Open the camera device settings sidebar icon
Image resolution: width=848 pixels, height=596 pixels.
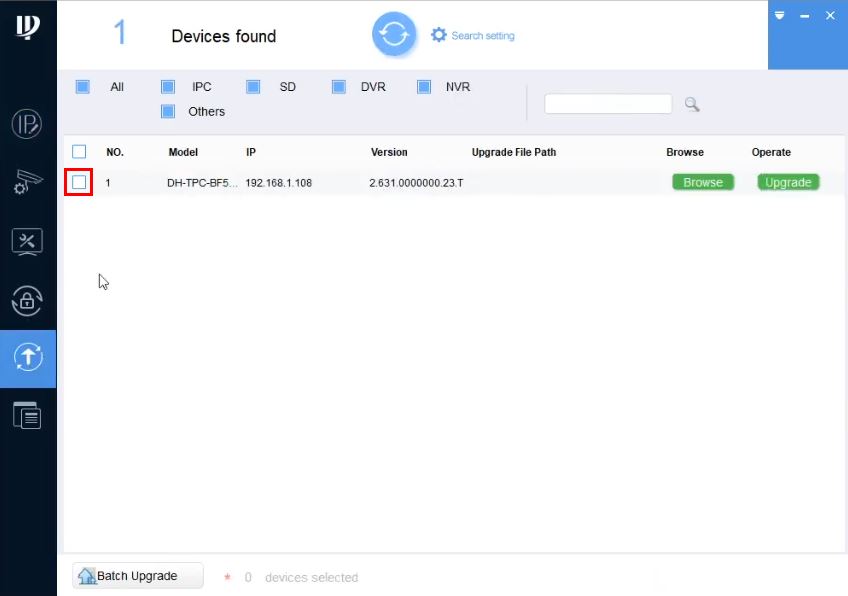(28, 182)
